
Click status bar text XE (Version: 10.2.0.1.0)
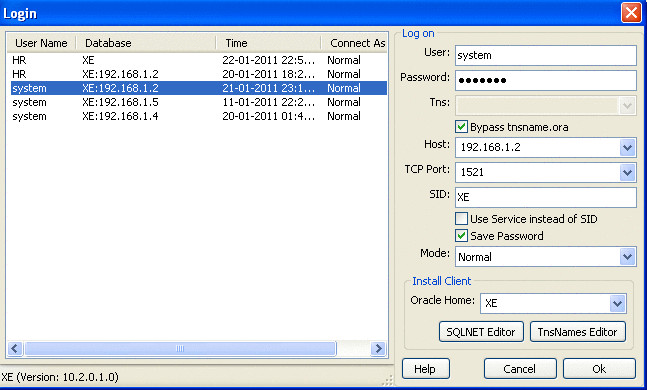click(60, 377)
